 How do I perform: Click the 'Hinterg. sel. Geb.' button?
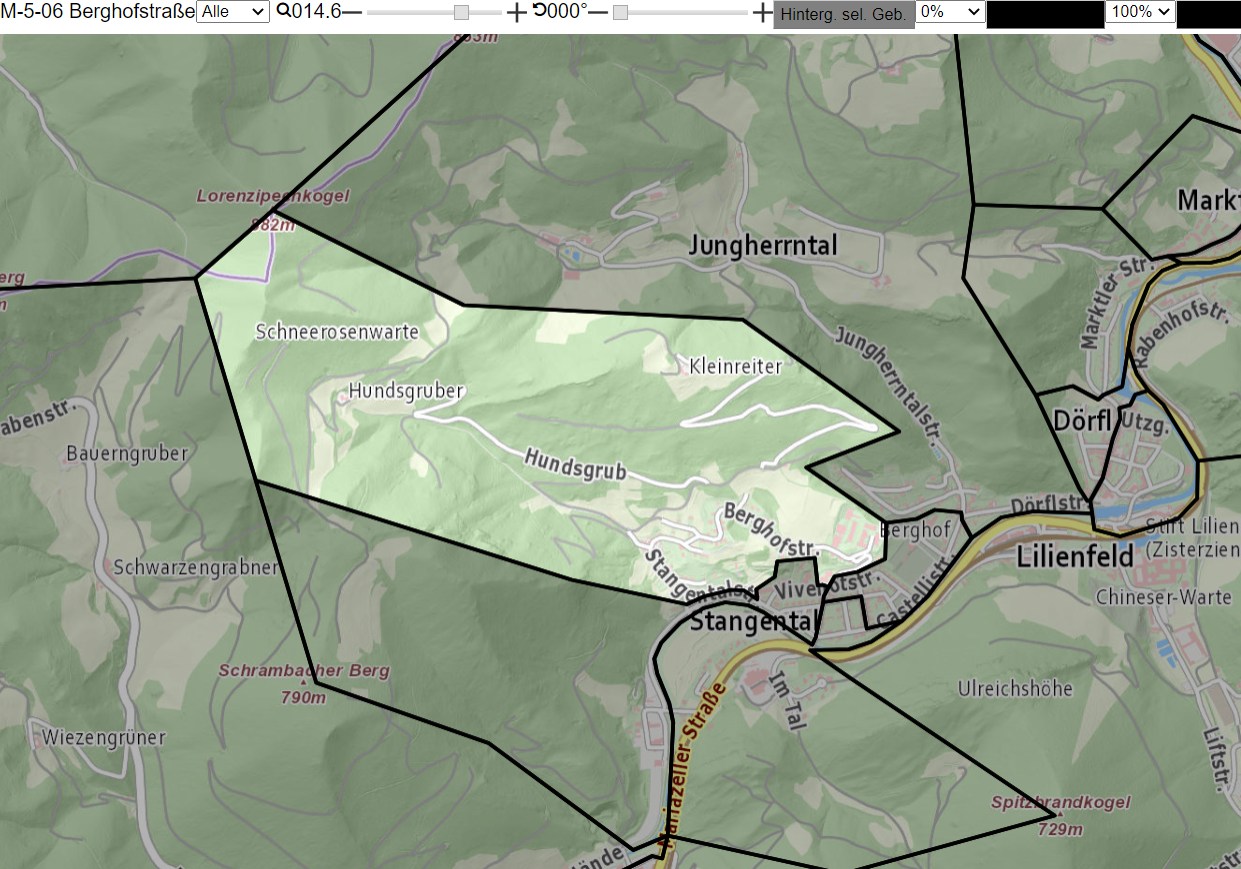coord(844,14)
